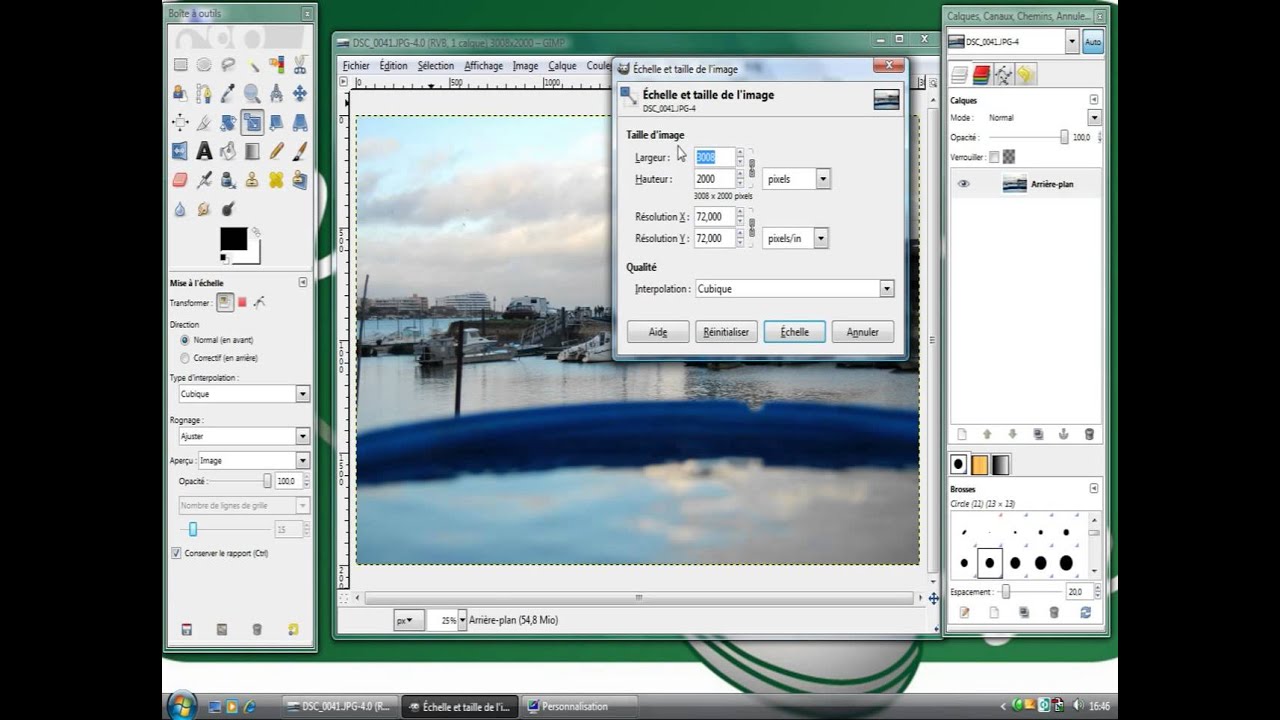Open the Image menu
The height and width of the screenshot is (720, 1280).
point(525,66)
